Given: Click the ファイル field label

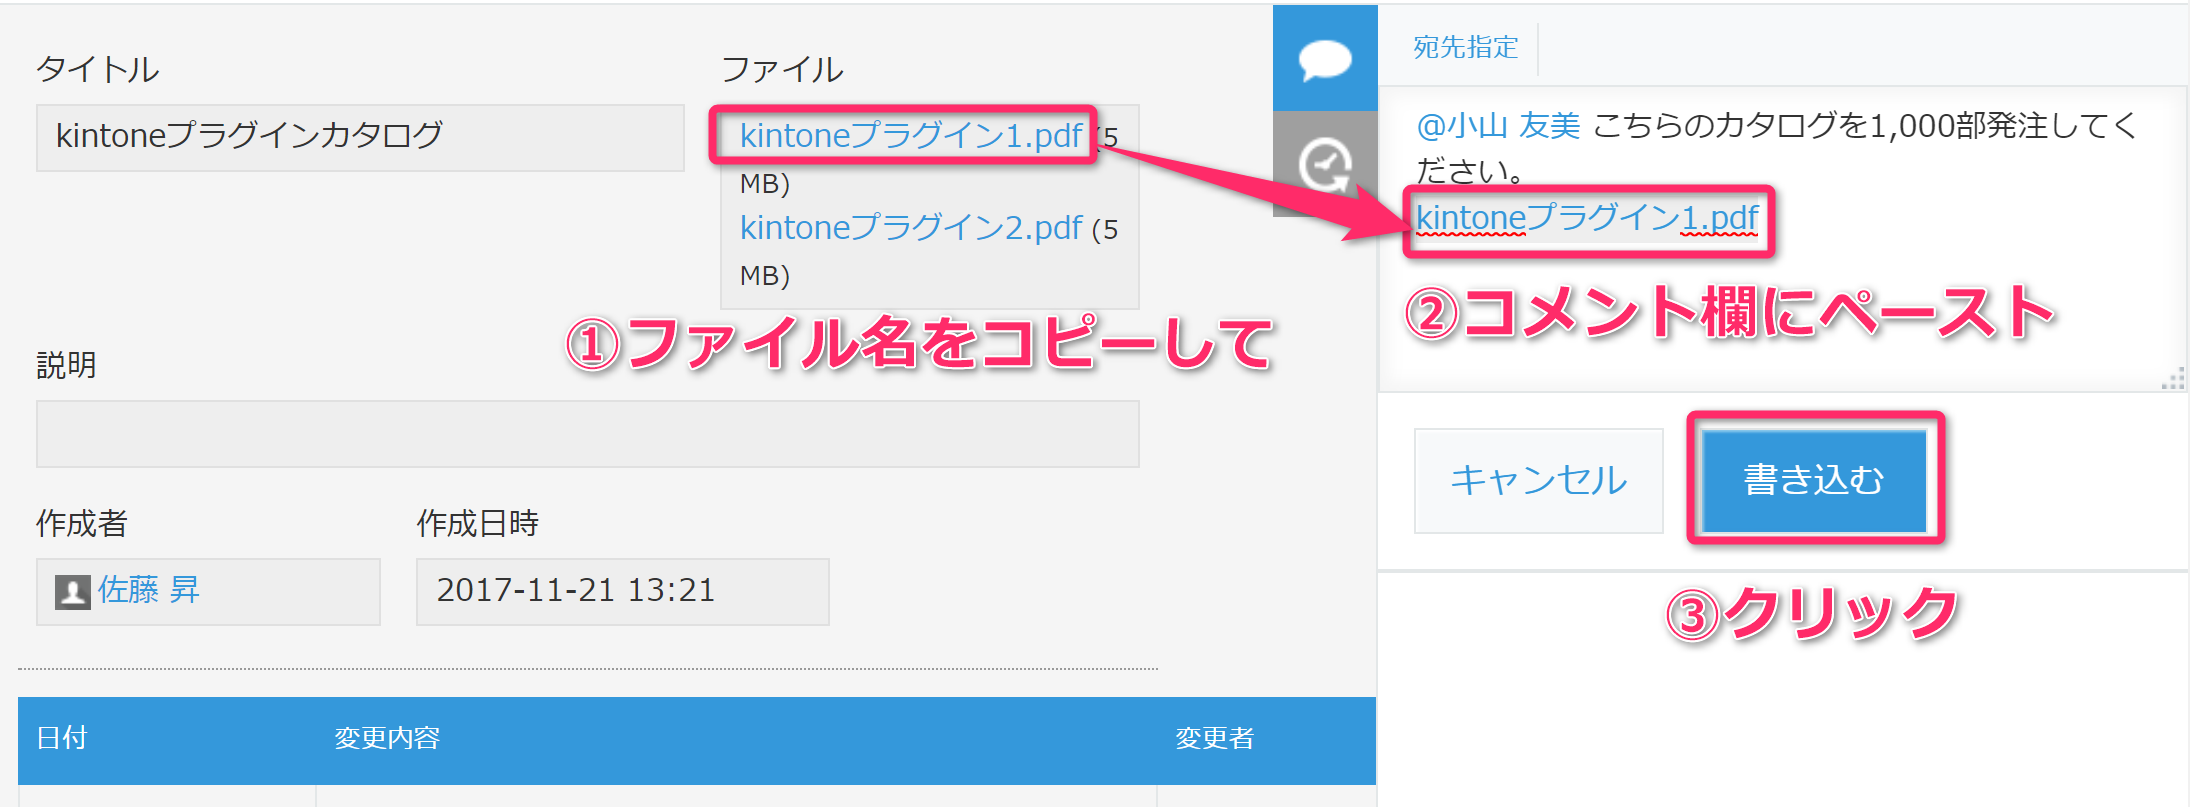Looking at the screenshot, I should [x=782, y=69].
